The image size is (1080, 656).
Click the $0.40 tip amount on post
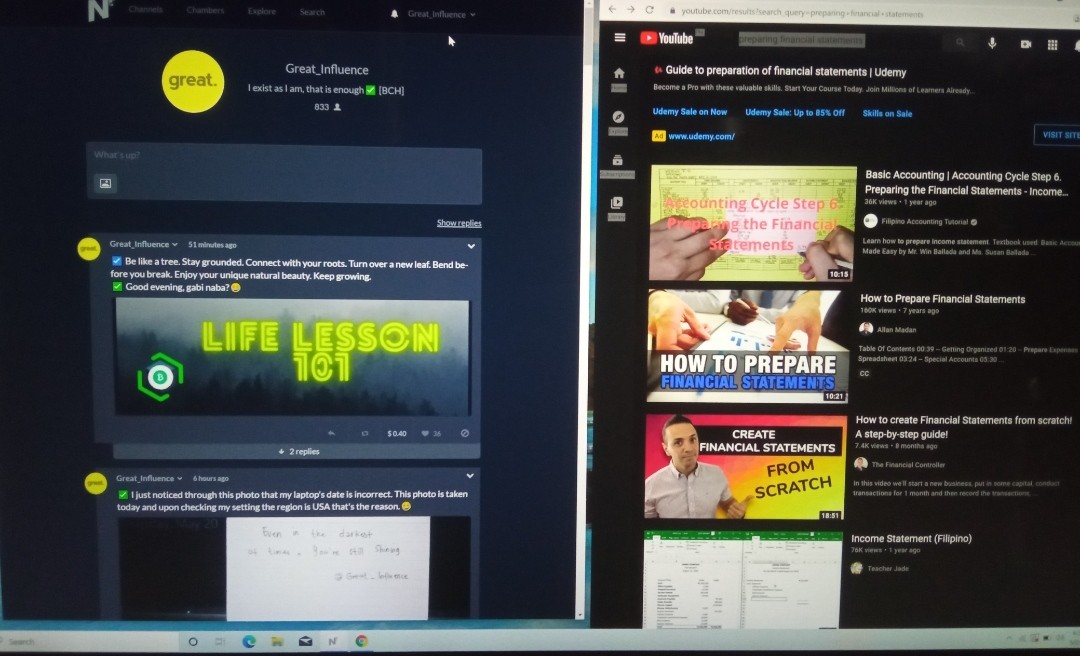397,433
